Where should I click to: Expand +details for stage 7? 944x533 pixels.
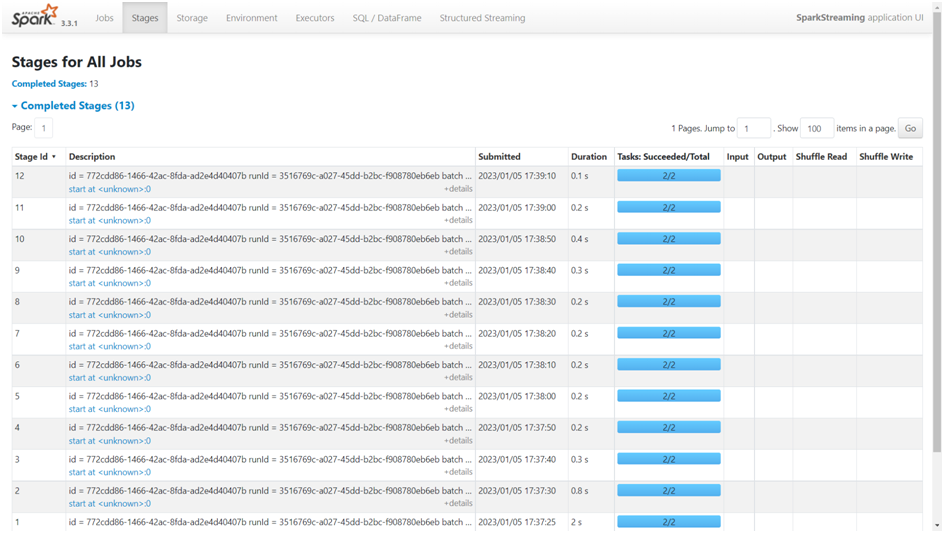(458, 346)
